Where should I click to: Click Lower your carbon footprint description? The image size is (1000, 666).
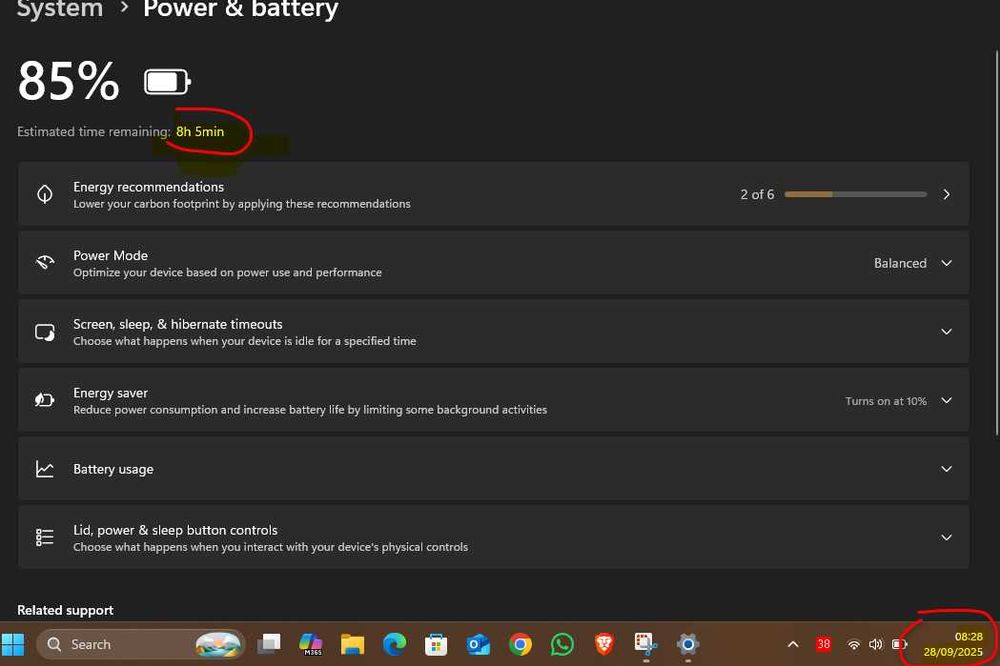242,204
